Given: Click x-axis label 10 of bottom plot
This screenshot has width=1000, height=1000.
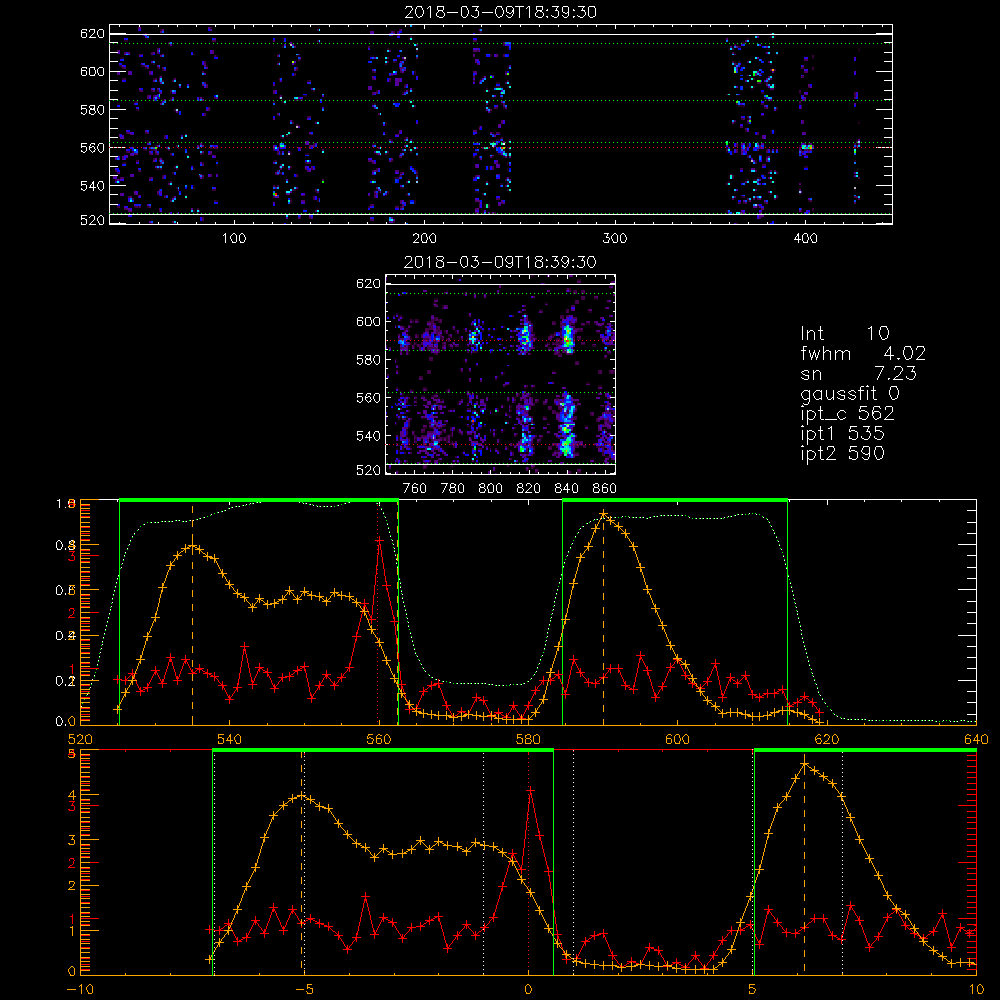Looking at the screenshot, I should pyautogui.click(x=976, y=990).
